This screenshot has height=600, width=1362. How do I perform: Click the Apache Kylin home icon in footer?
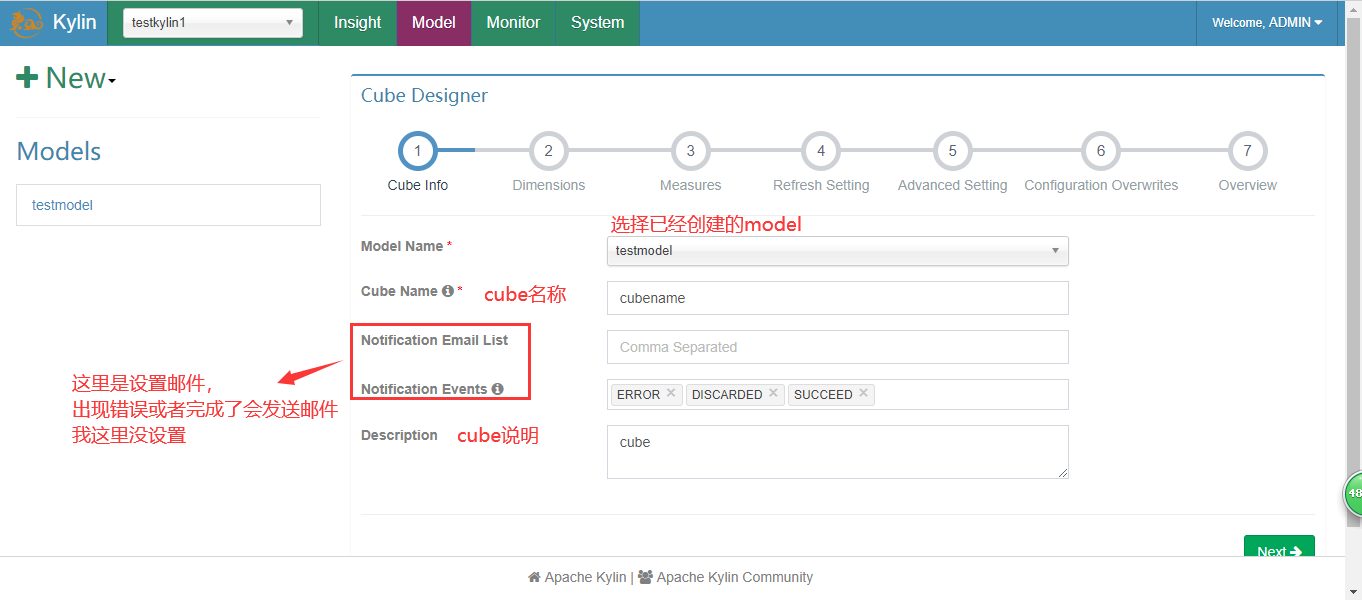pyautogui.click(x=534, y=577)
